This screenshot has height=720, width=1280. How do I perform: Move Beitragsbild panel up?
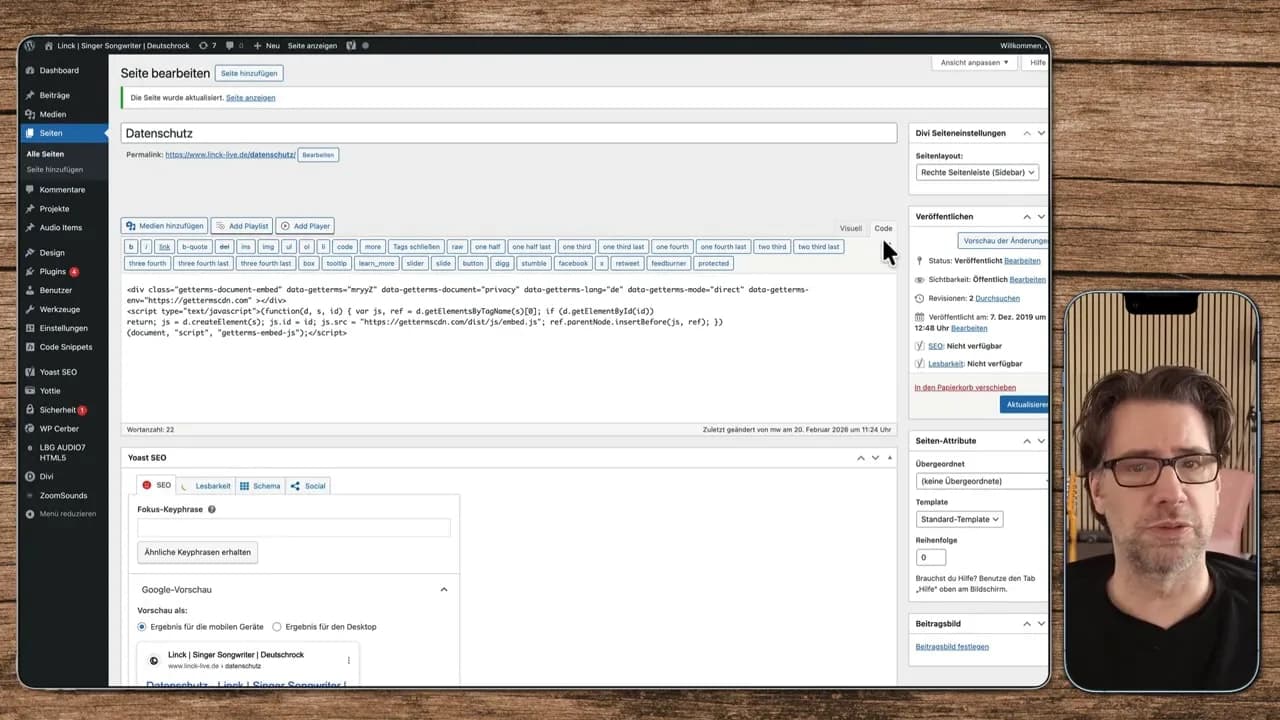(1027, 623)
